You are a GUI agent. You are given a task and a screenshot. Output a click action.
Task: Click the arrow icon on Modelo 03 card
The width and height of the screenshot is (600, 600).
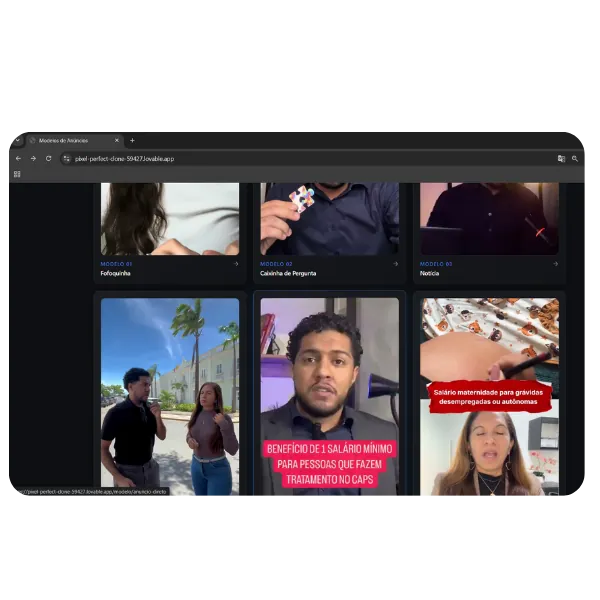coord(556,264)
